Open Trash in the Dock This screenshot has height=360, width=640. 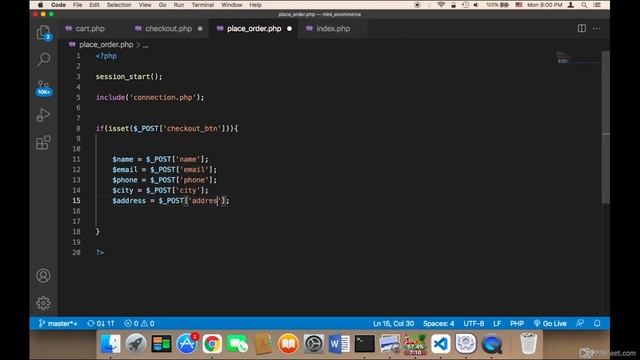528,344
